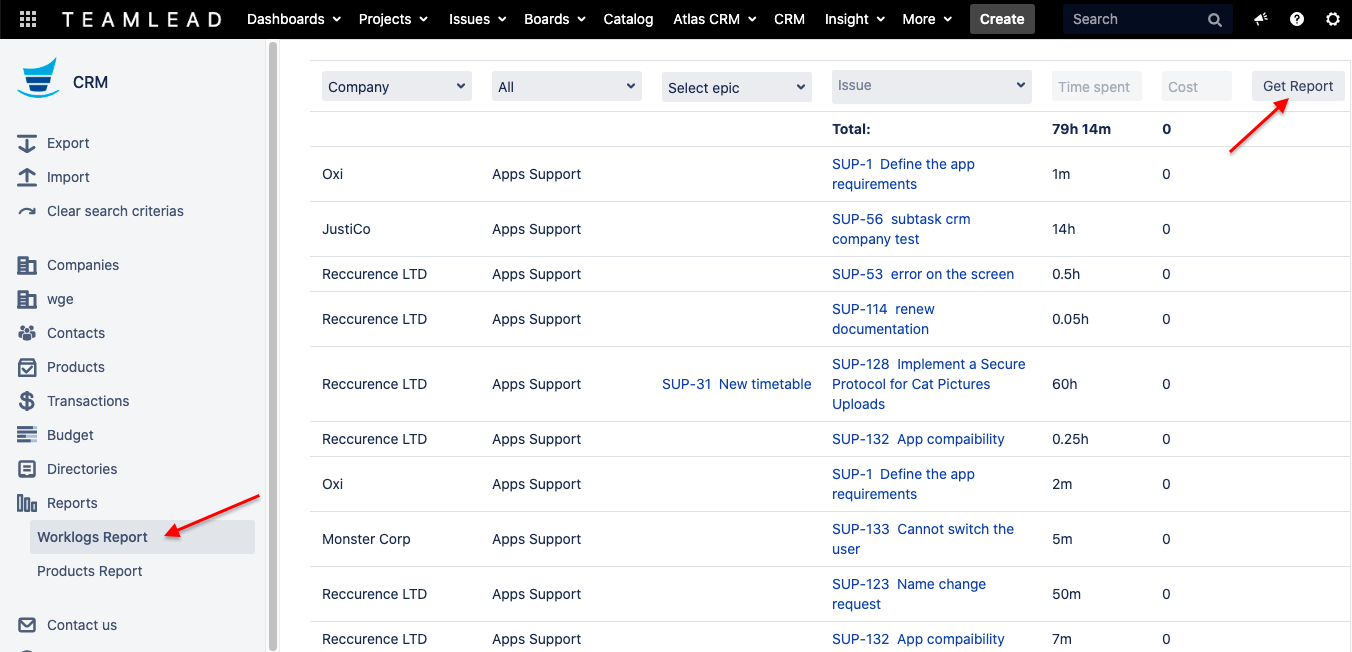Open the settings gear icon
The image size is (1352, 652).
[1332, 19]
